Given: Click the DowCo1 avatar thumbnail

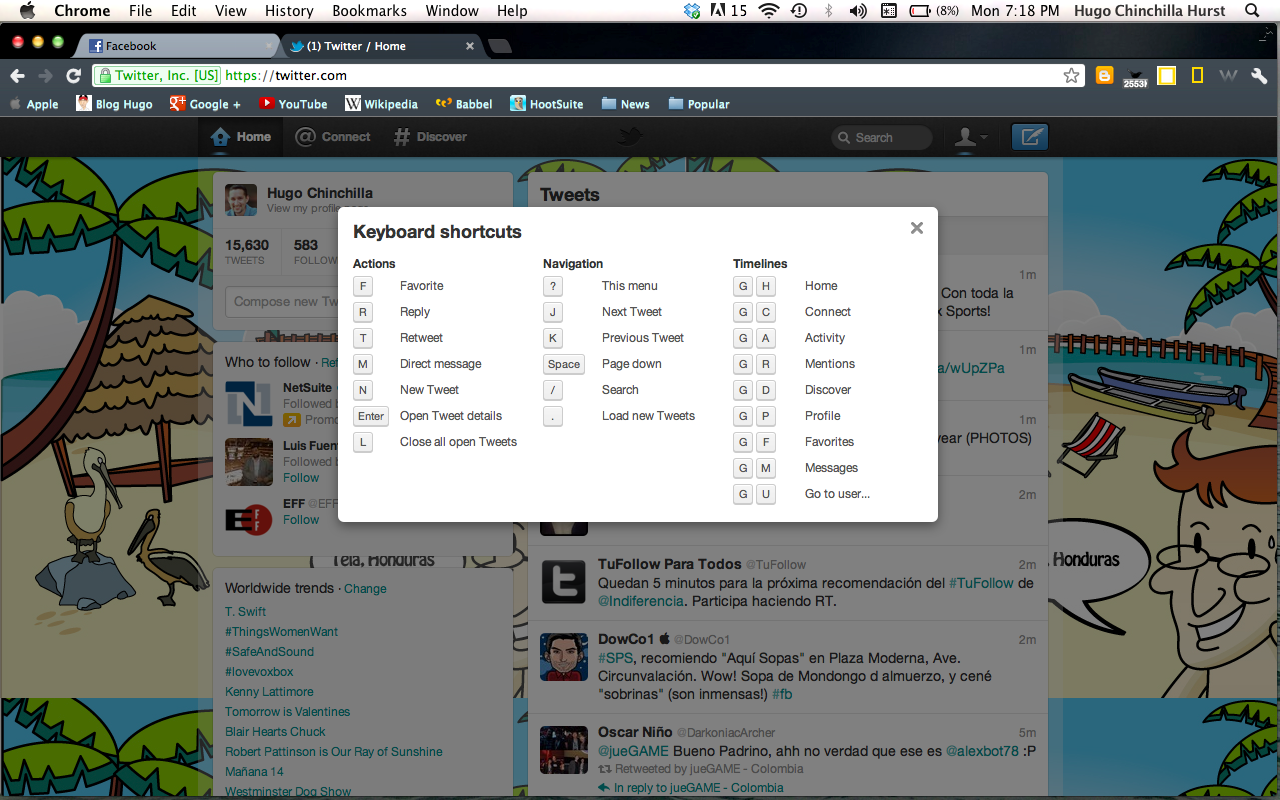Looking at the screenshot, I should (x=564, y=657).
